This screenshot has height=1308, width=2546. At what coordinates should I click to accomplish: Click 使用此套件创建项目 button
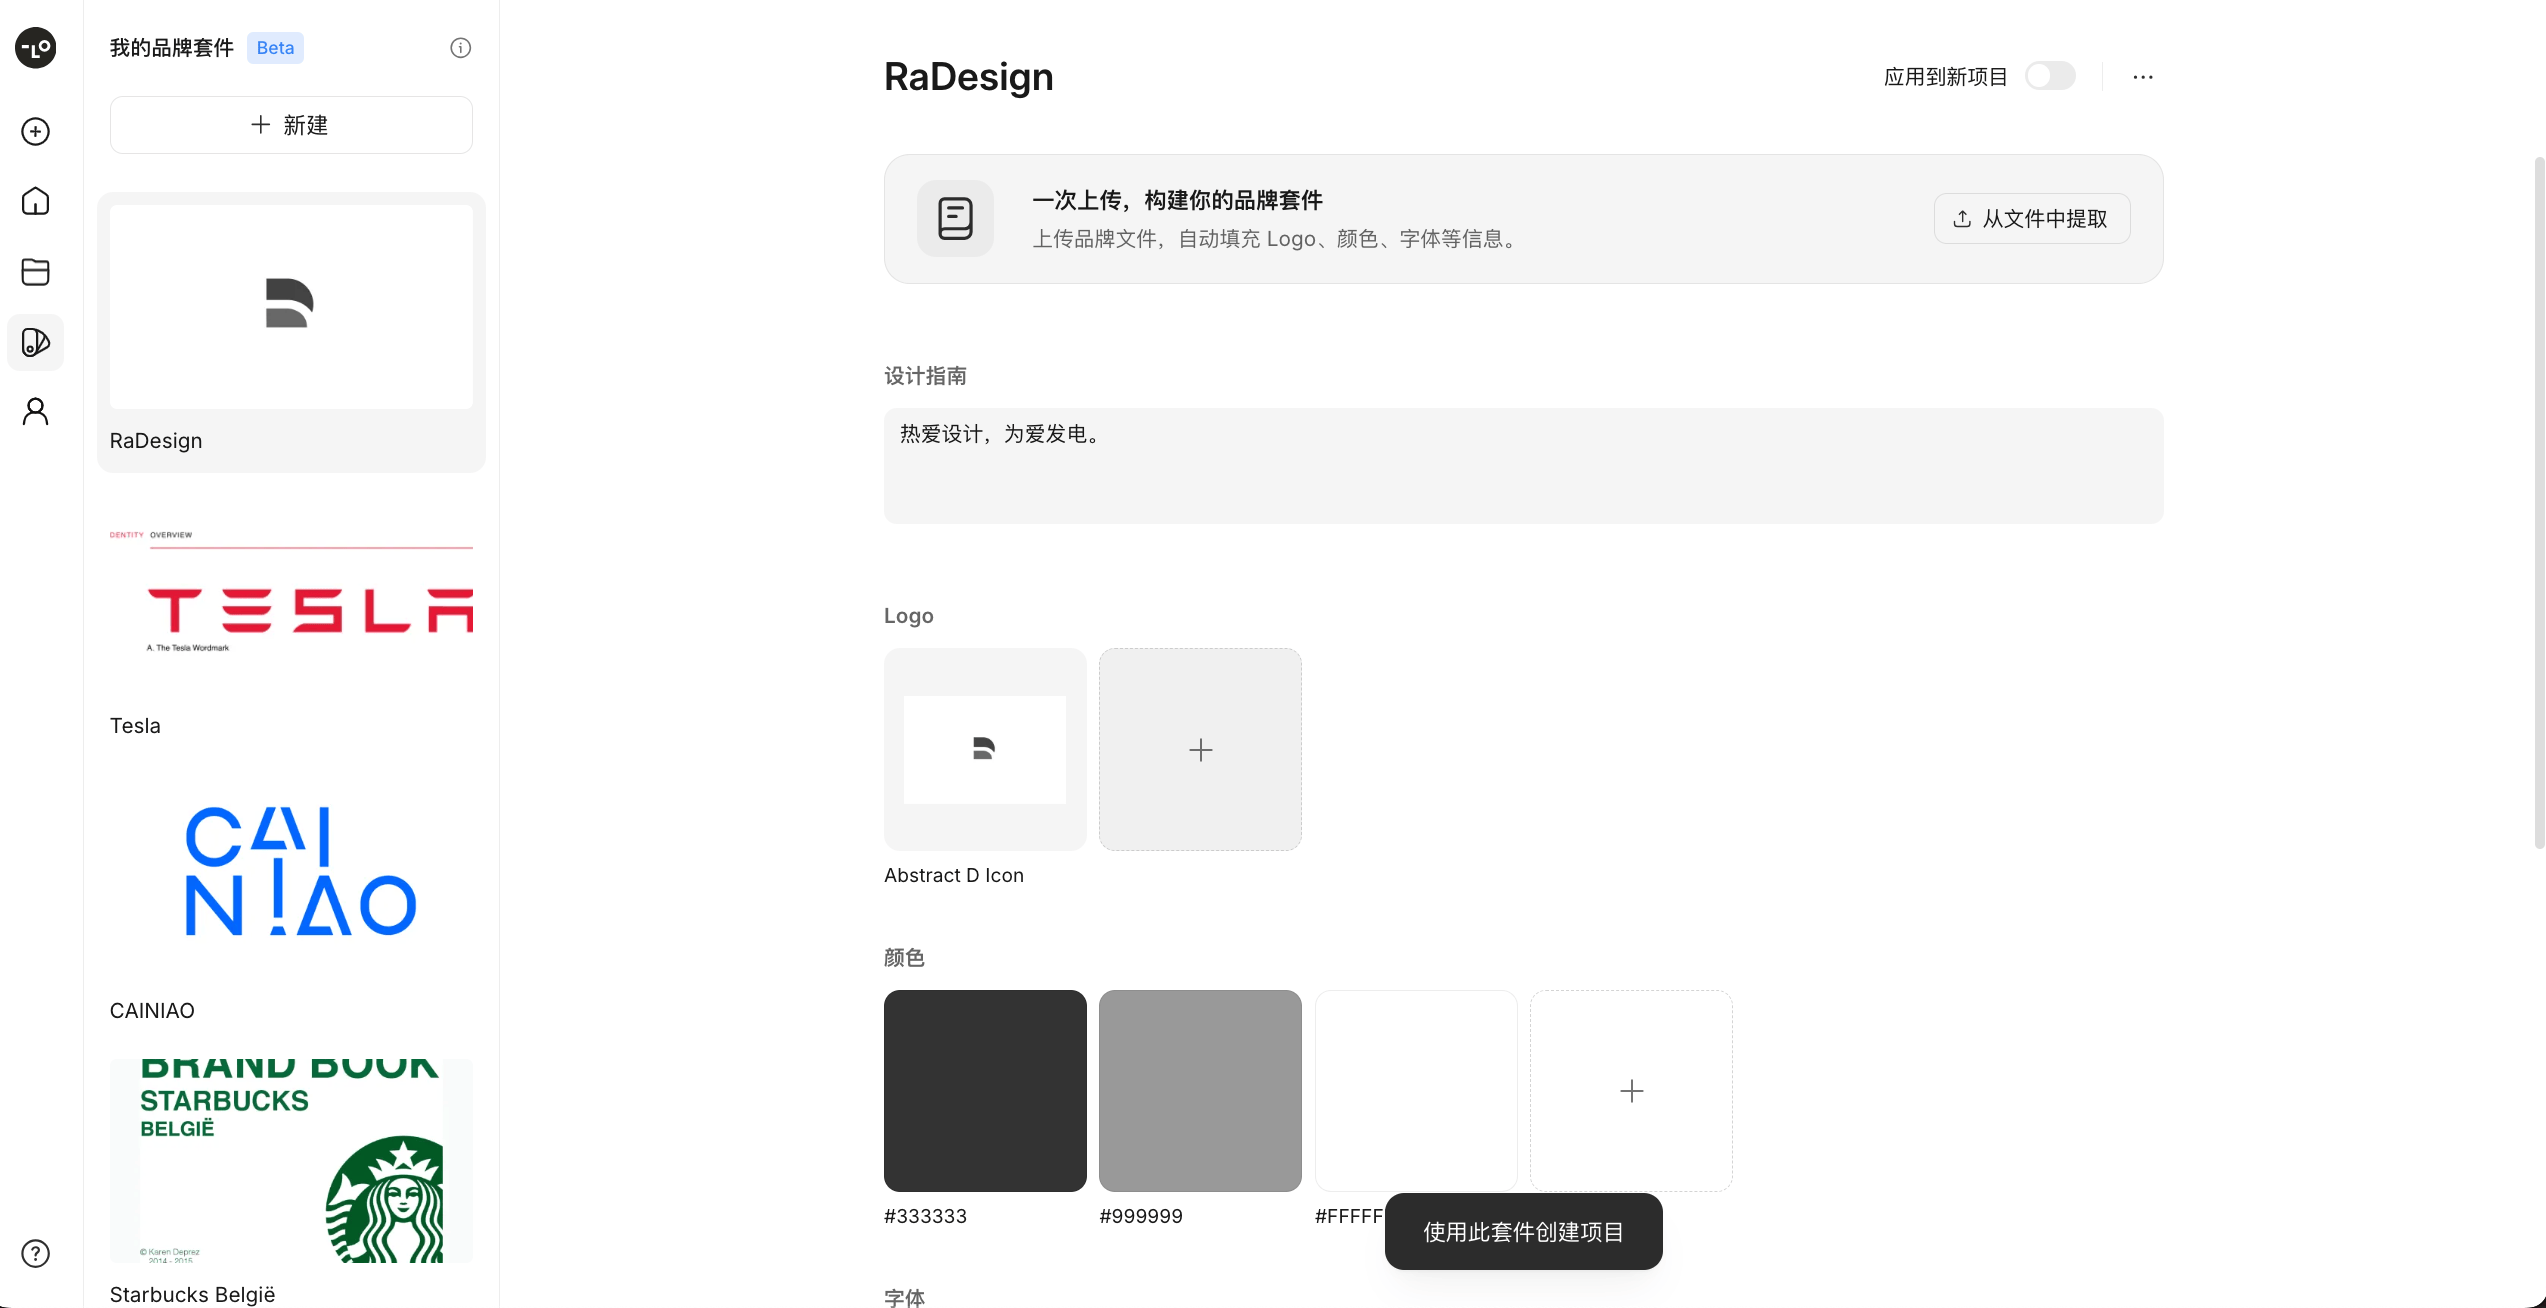(x=1523, y=1232)
